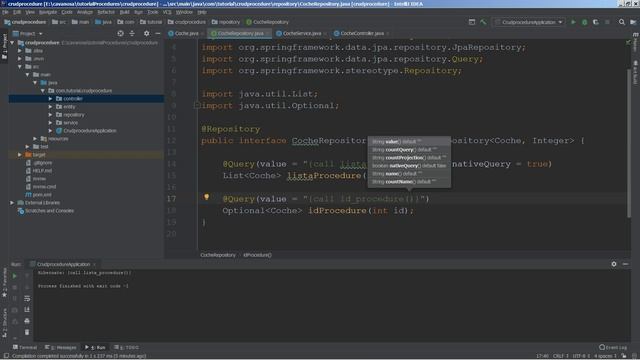This screenshot has height=360, width=640.
Task: Expand the entity package
Action: point(50,107)
